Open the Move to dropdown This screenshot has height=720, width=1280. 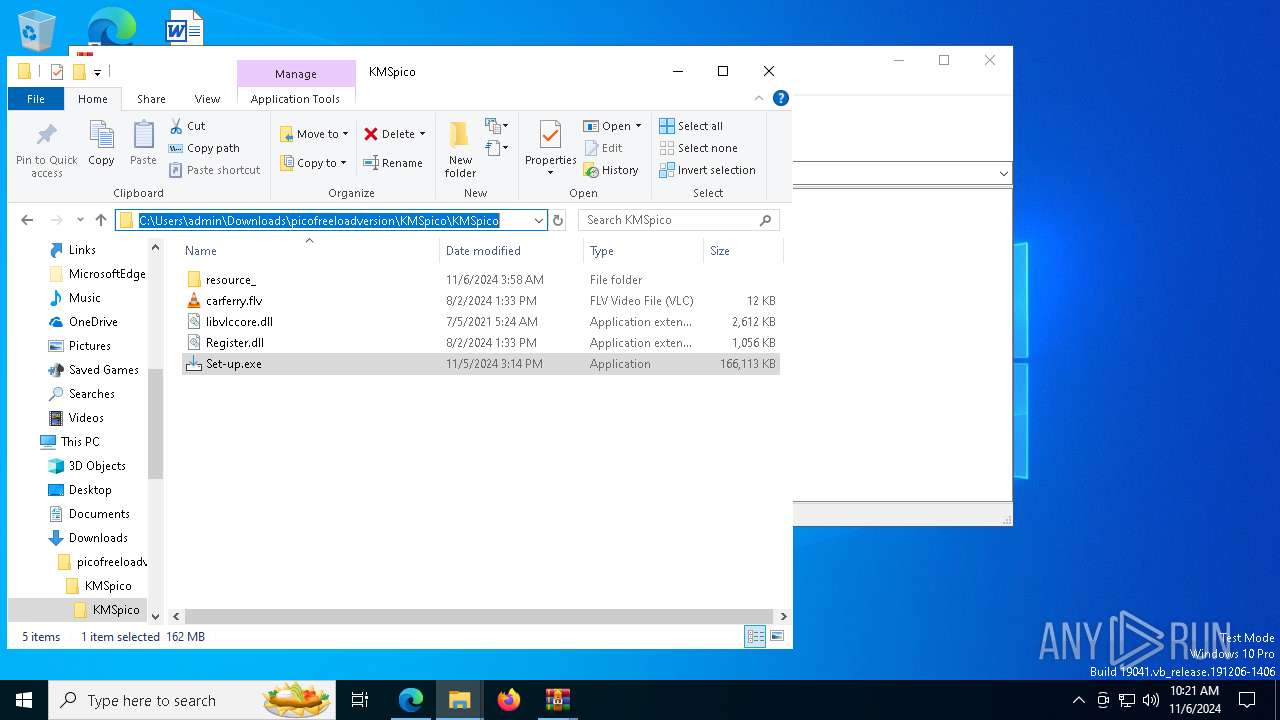[314, 134]
